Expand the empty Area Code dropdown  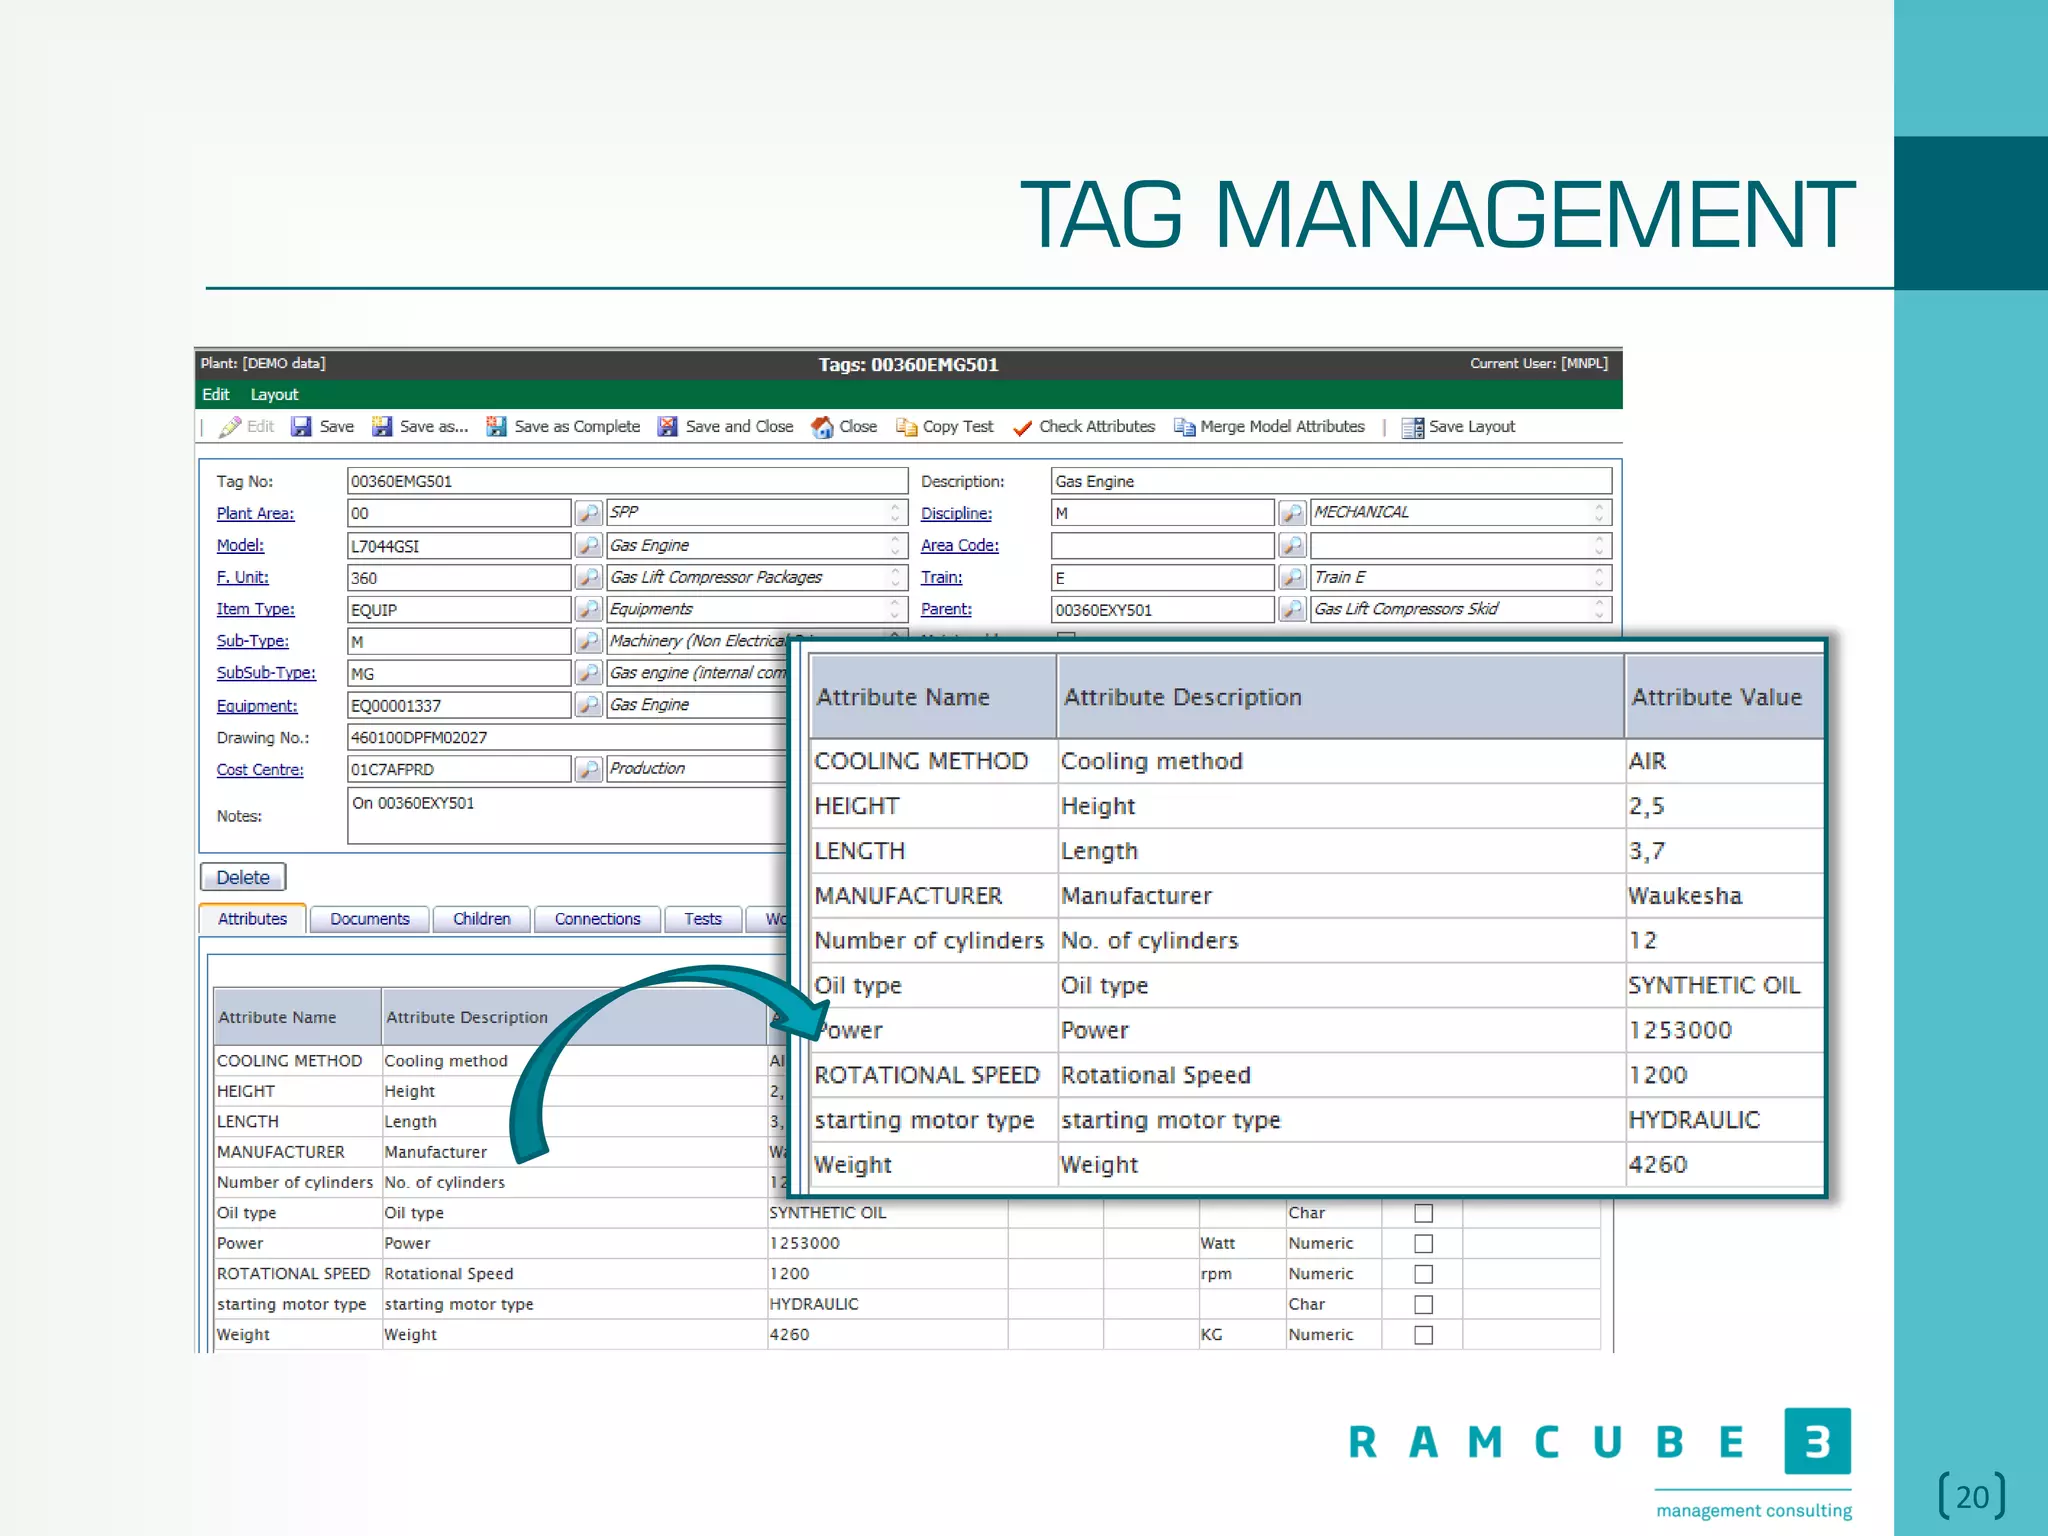coord(1599,545)
